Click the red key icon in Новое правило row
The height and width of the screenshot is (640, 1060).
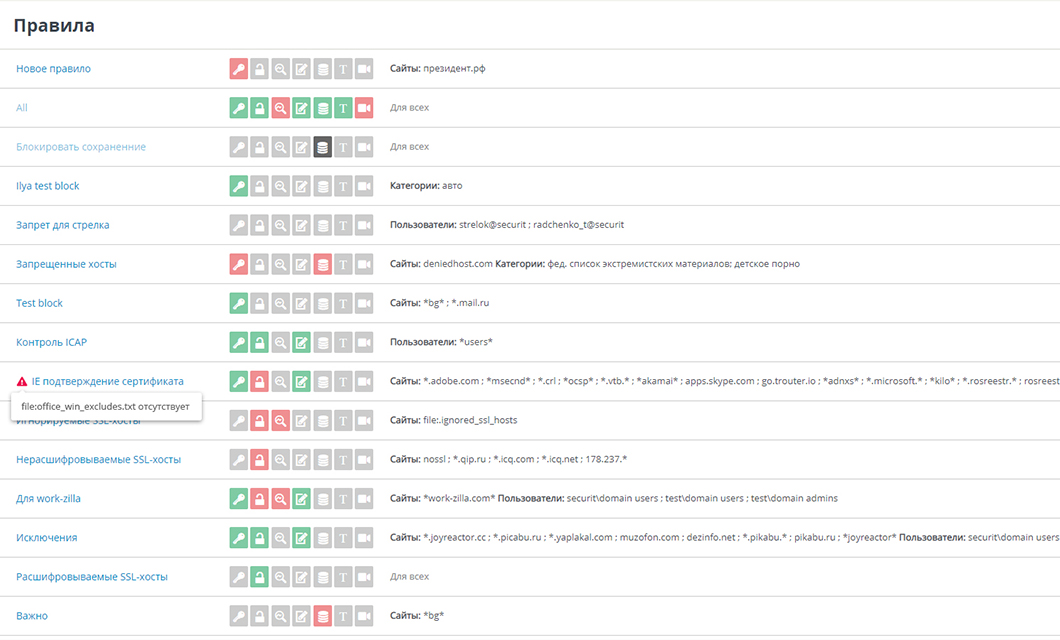(239, 69)
